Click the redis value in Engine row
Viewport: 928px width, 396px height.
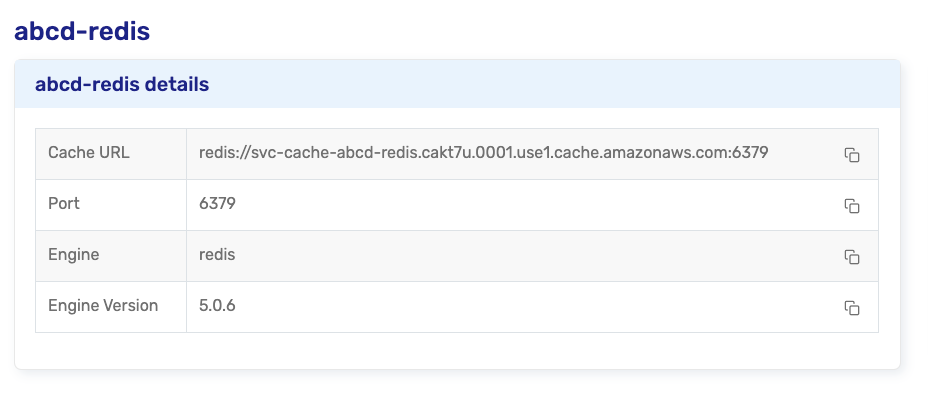217,255
